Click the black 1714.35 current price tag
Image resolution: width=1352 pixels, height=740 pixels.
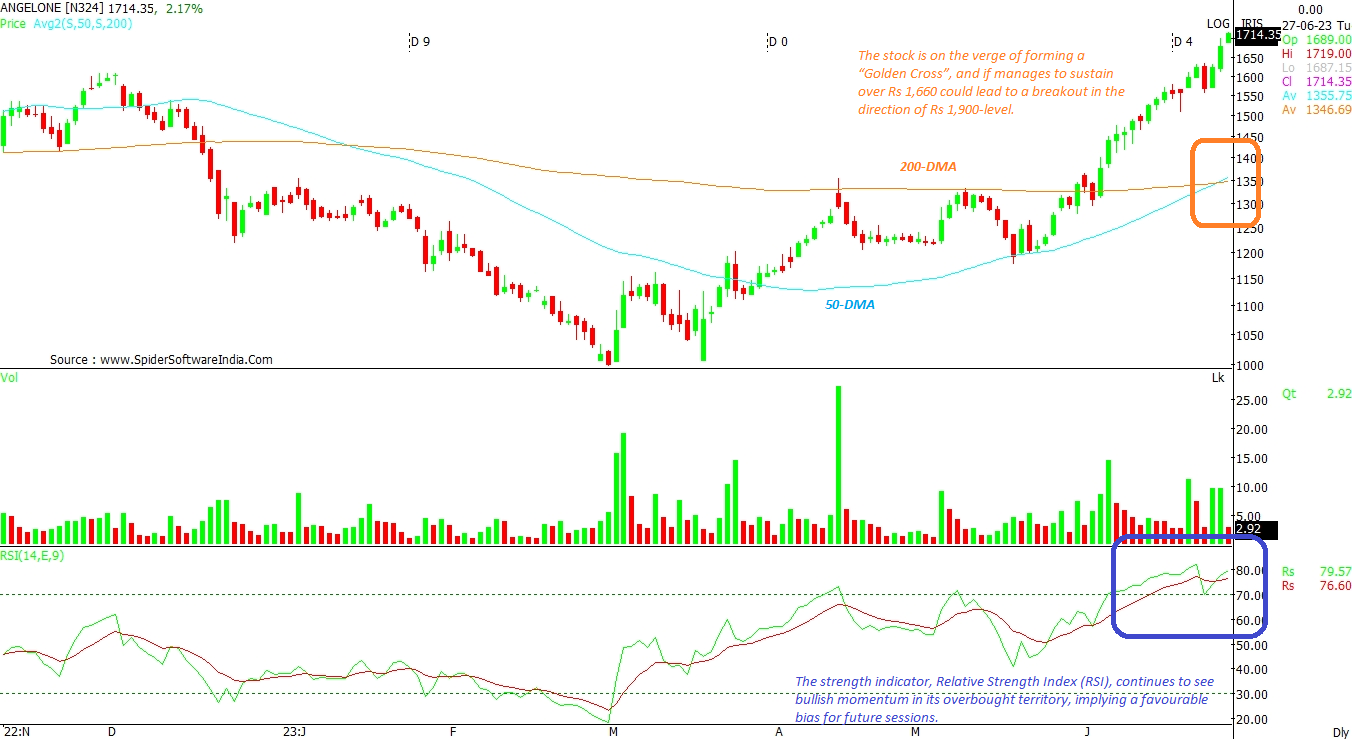coord(1257,35)
